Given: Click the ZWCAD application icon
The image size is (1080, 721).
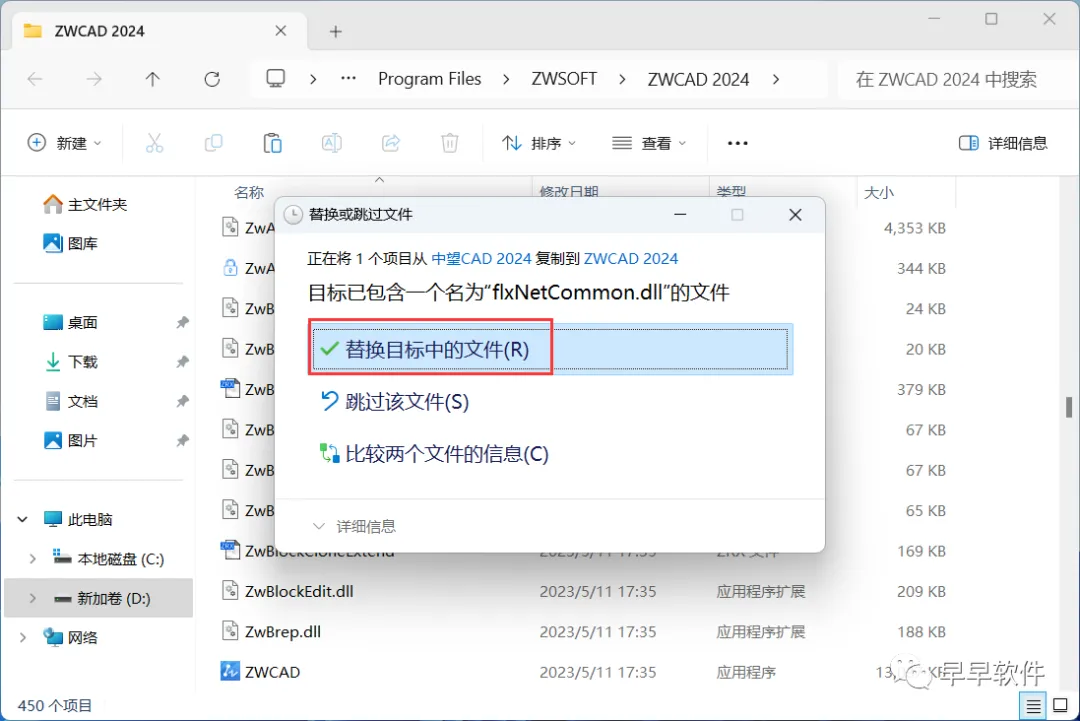Looking at the screenshot, I should click(230, 671).
